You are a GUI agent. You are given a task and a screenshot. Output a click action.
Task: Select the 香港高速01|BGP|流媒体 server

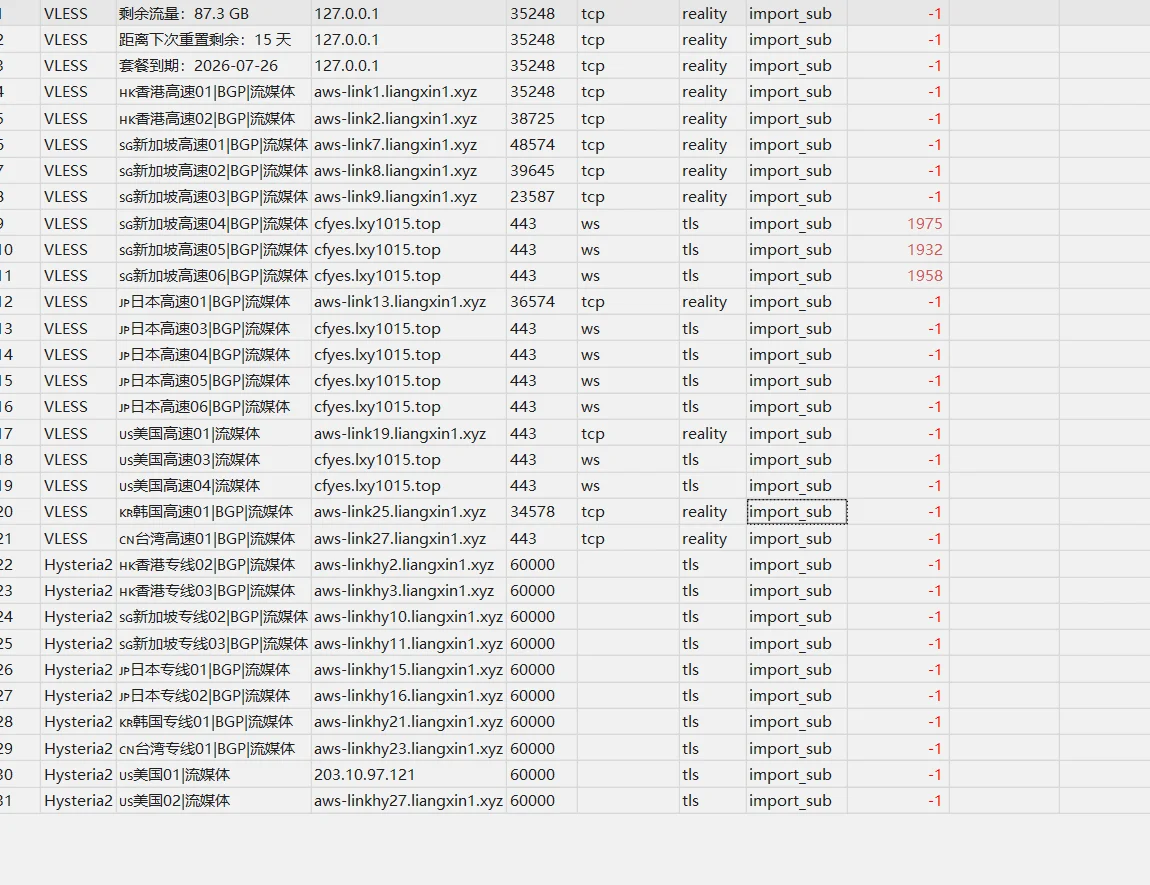click(x=208, y=92)
